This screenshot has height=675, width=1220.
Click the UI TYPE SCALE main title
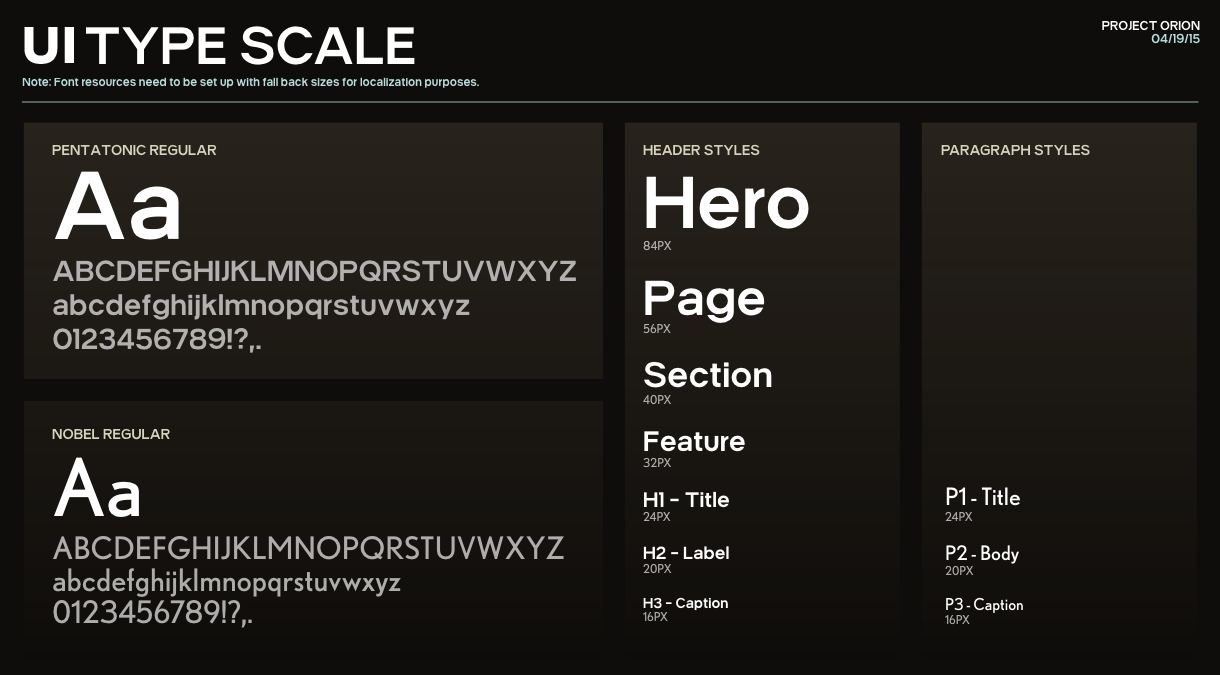pos(218,46)
